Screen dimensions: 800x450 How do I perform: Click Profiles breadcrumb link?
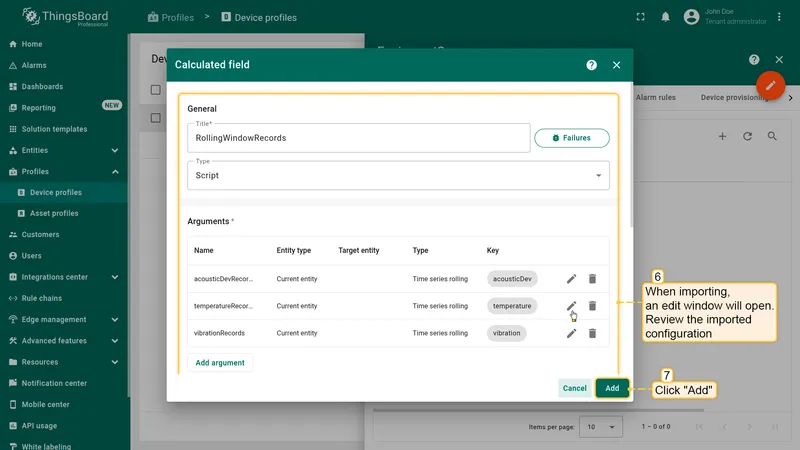coord(171,17)
